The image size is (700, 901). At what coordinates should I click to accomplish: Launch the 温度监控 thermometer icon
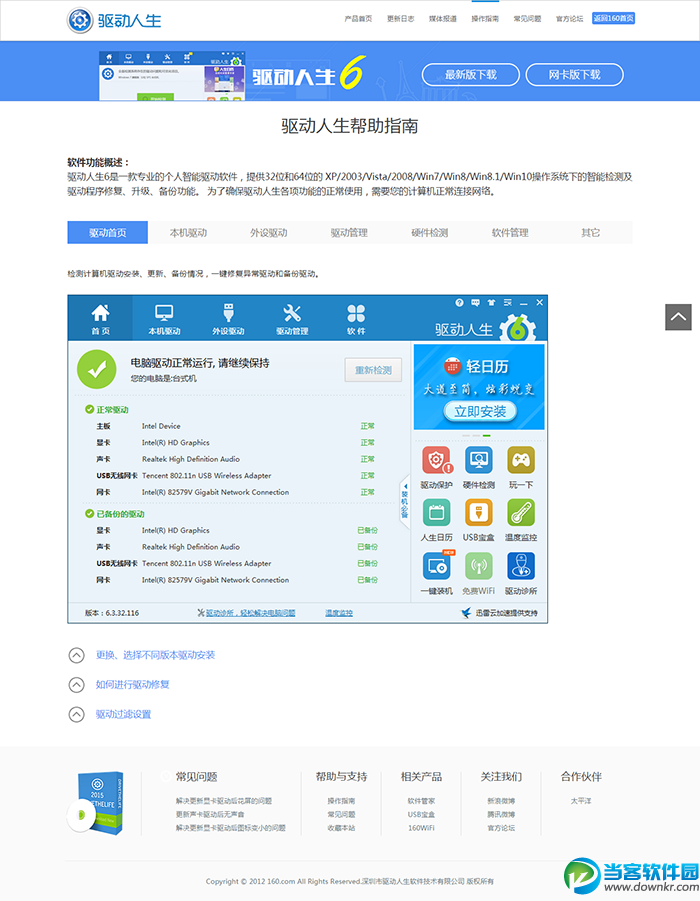point(521,513)
